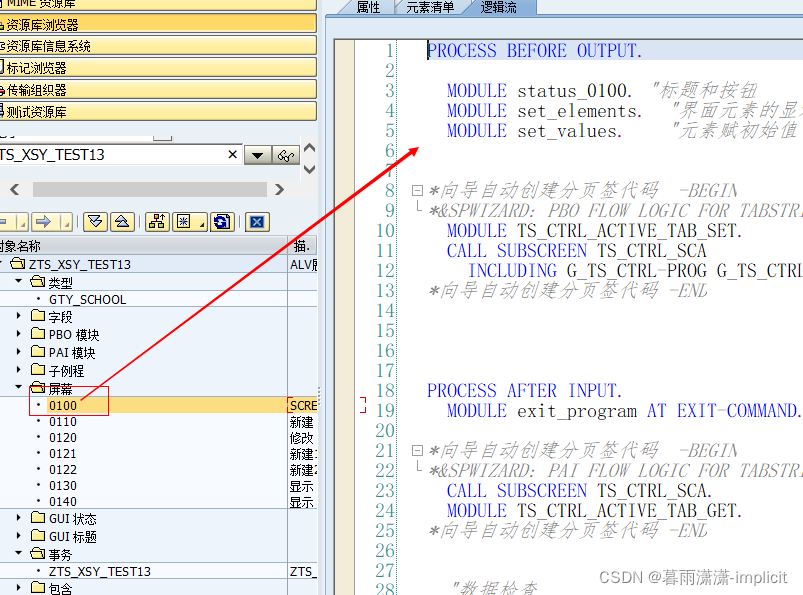Click the forward navigation arrow icon
This screenshot has width=803, height=595.
point(44,222)
